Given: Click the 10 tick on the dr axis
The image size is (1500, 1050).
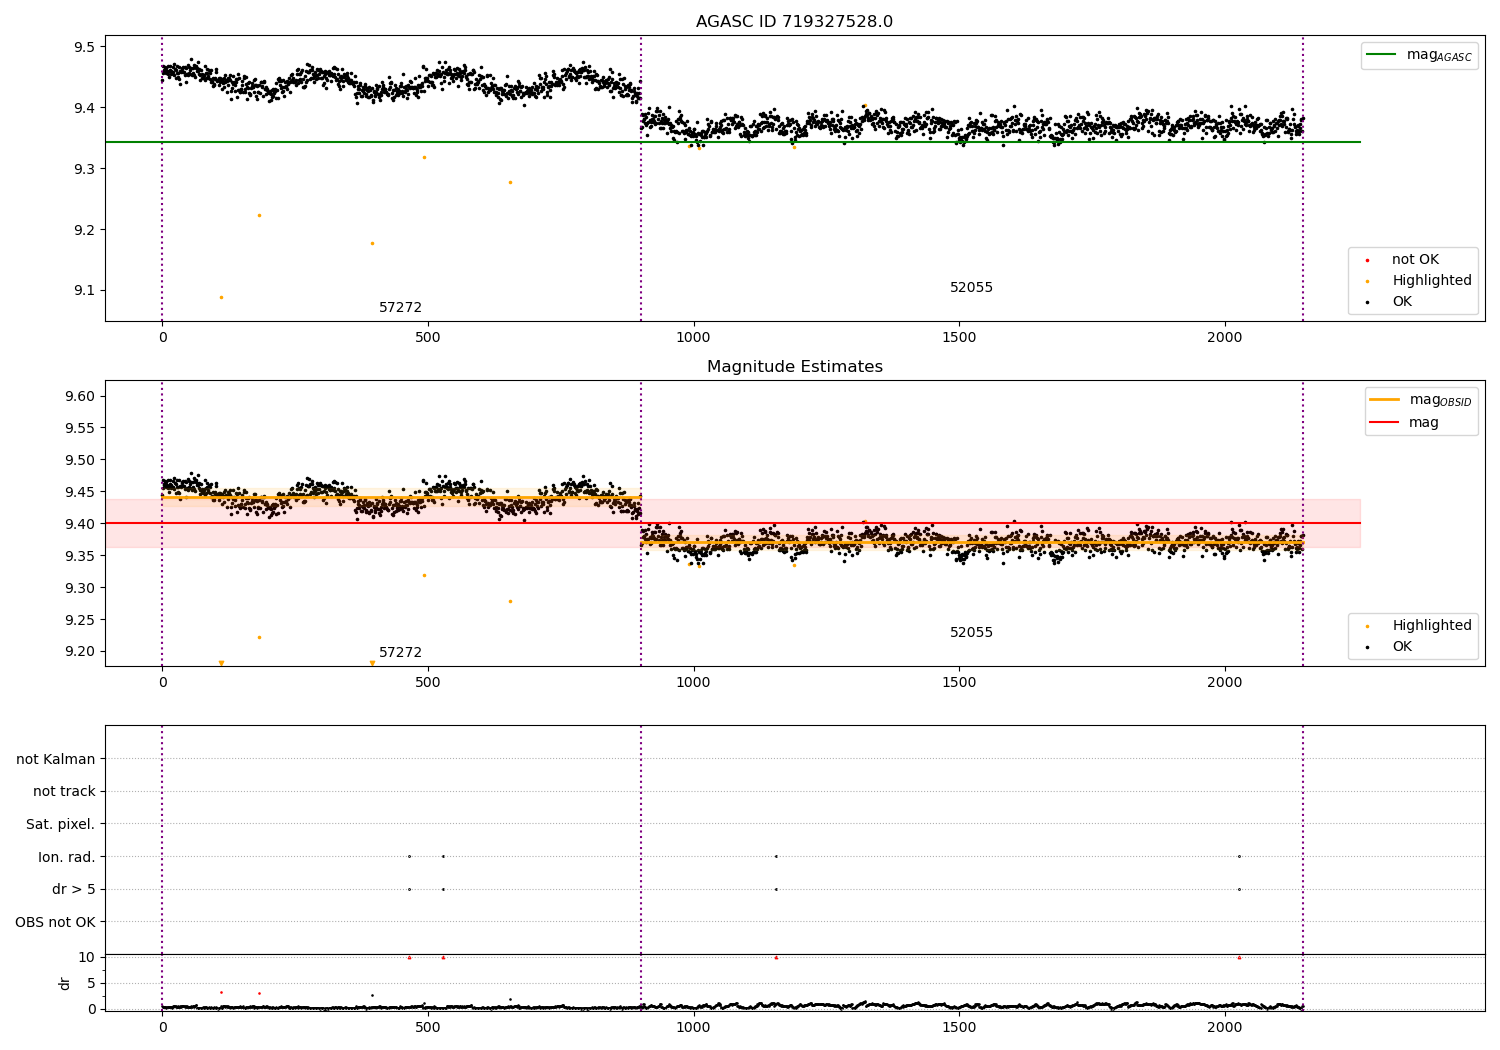Looking at the screenshot, I should pos(87,957).
